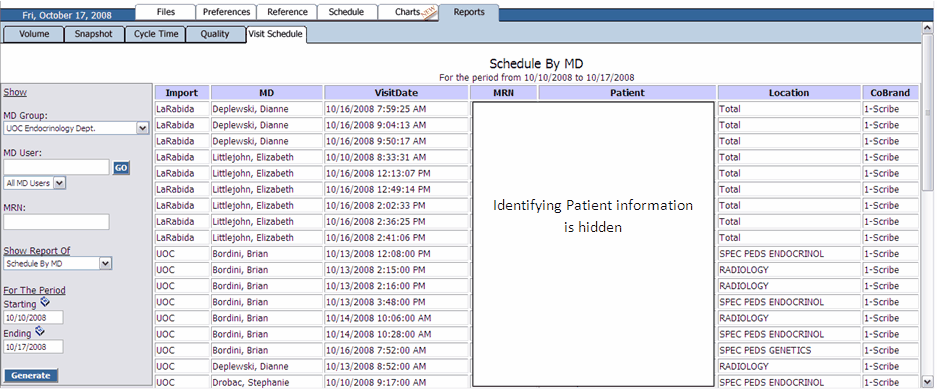Click the Ending date field
The height and width of the screenshot is (389, 937).
33,346
